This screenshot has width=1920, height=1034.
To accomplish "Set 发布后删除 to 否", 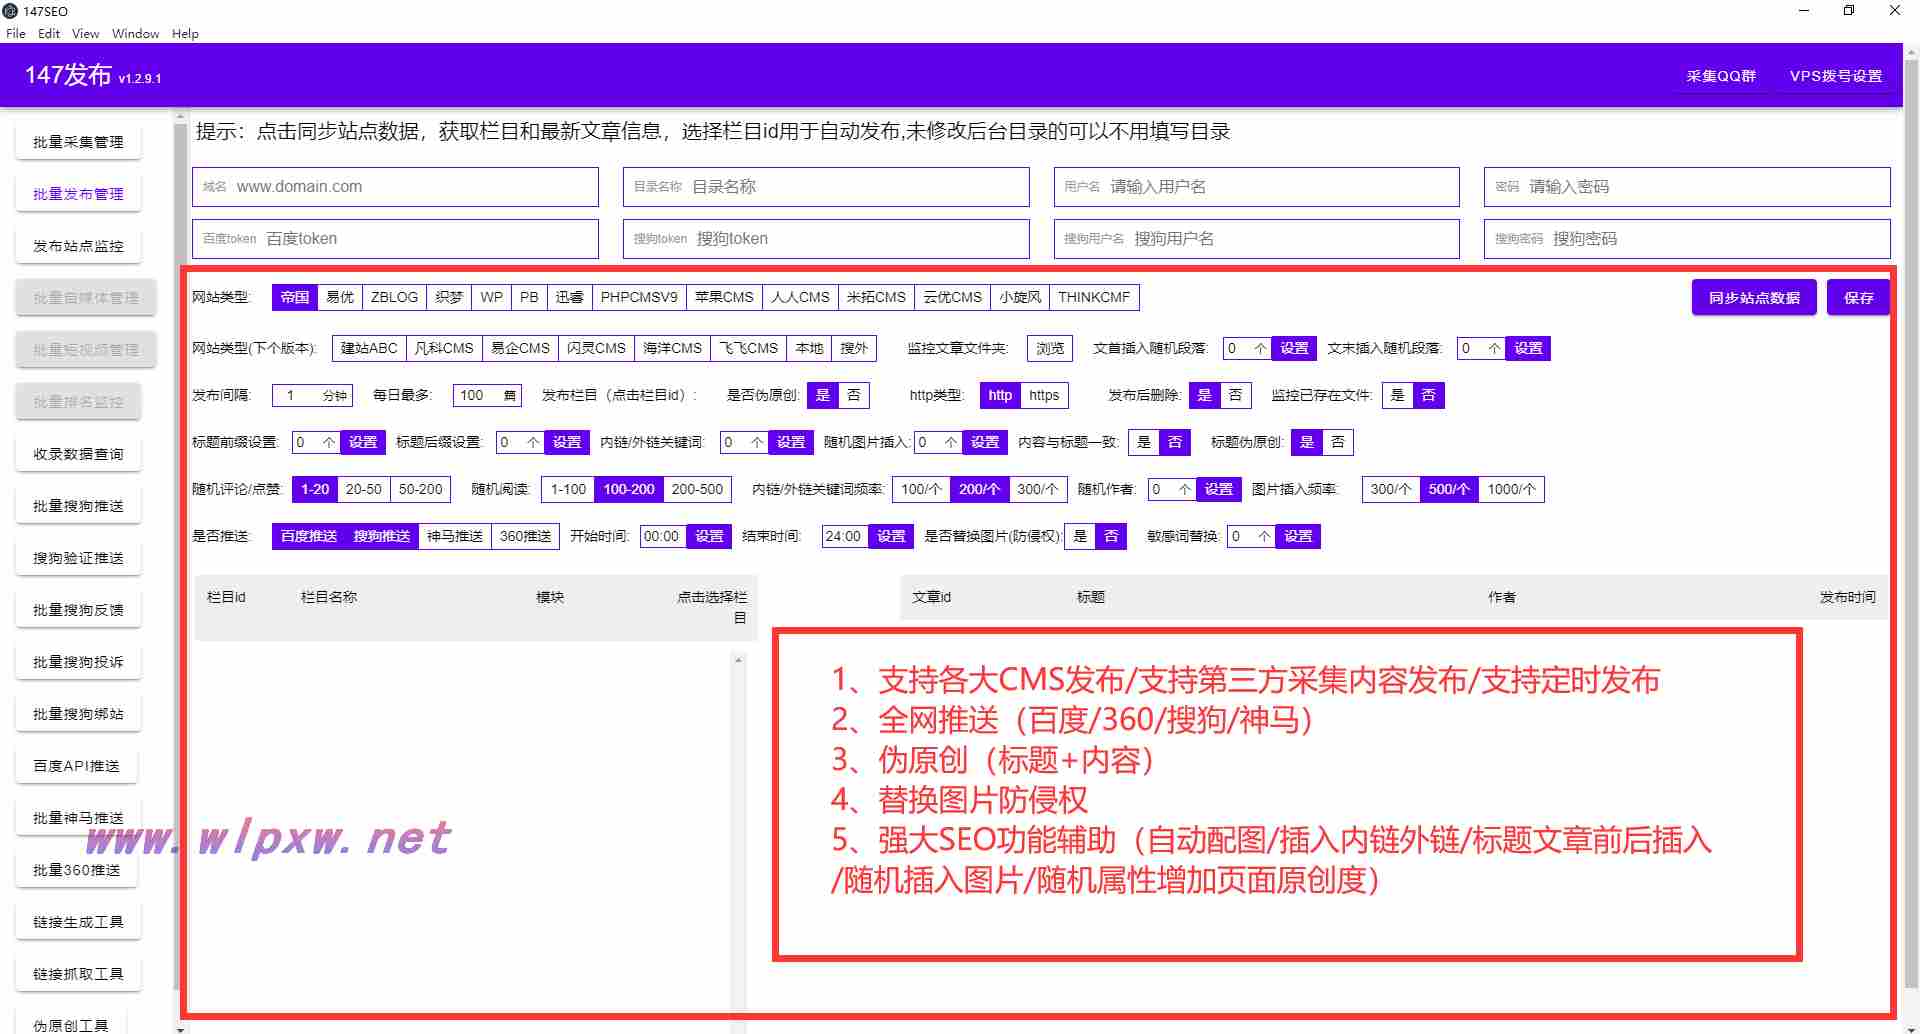I will click(1235, 395).
